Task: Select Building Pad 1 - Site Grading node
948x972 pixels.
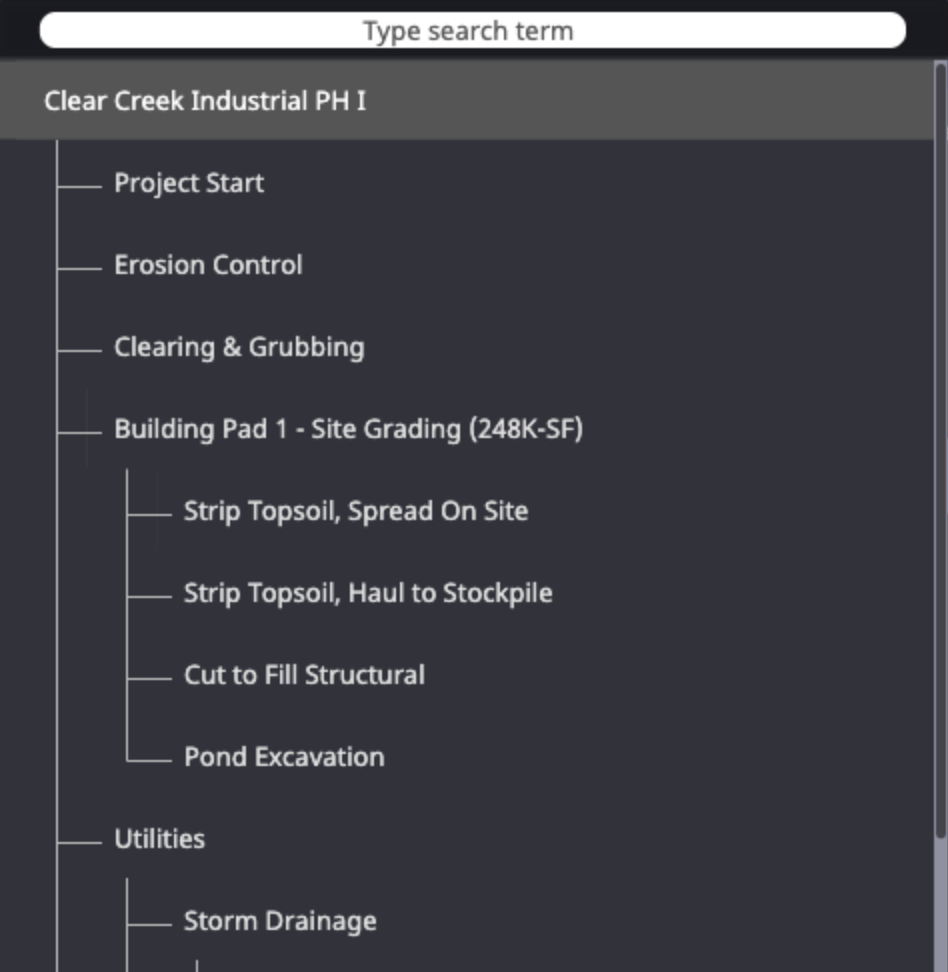Action: (x=348, y=429)
